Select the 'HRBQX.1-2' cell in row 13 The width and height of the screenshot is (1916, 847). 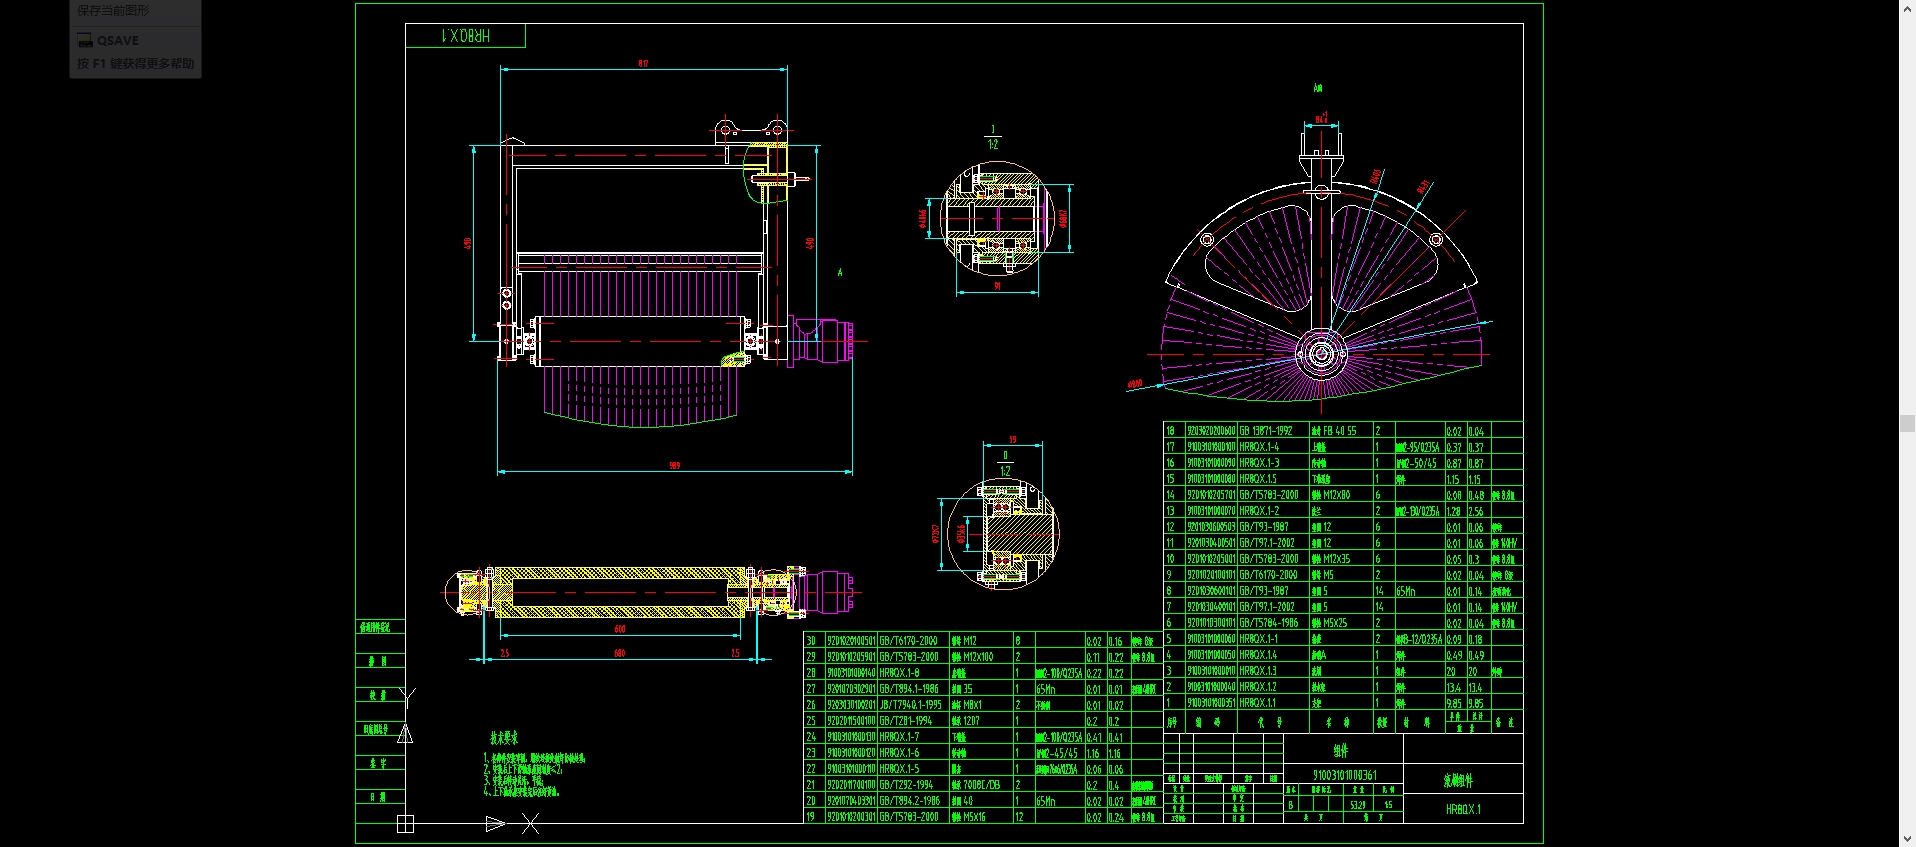(1274, 511)
